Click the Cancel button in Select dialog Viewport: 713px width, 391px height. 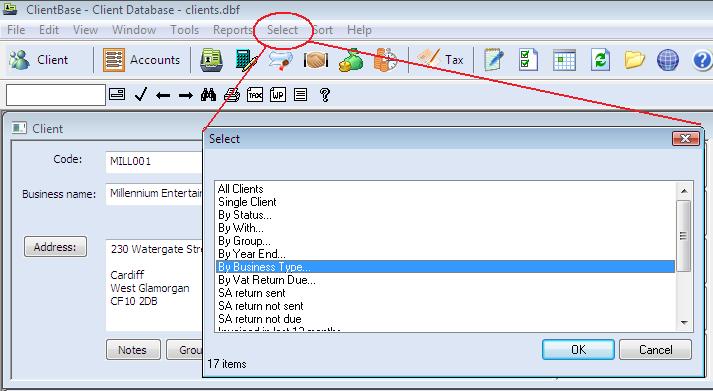click(x=655, y=350)
